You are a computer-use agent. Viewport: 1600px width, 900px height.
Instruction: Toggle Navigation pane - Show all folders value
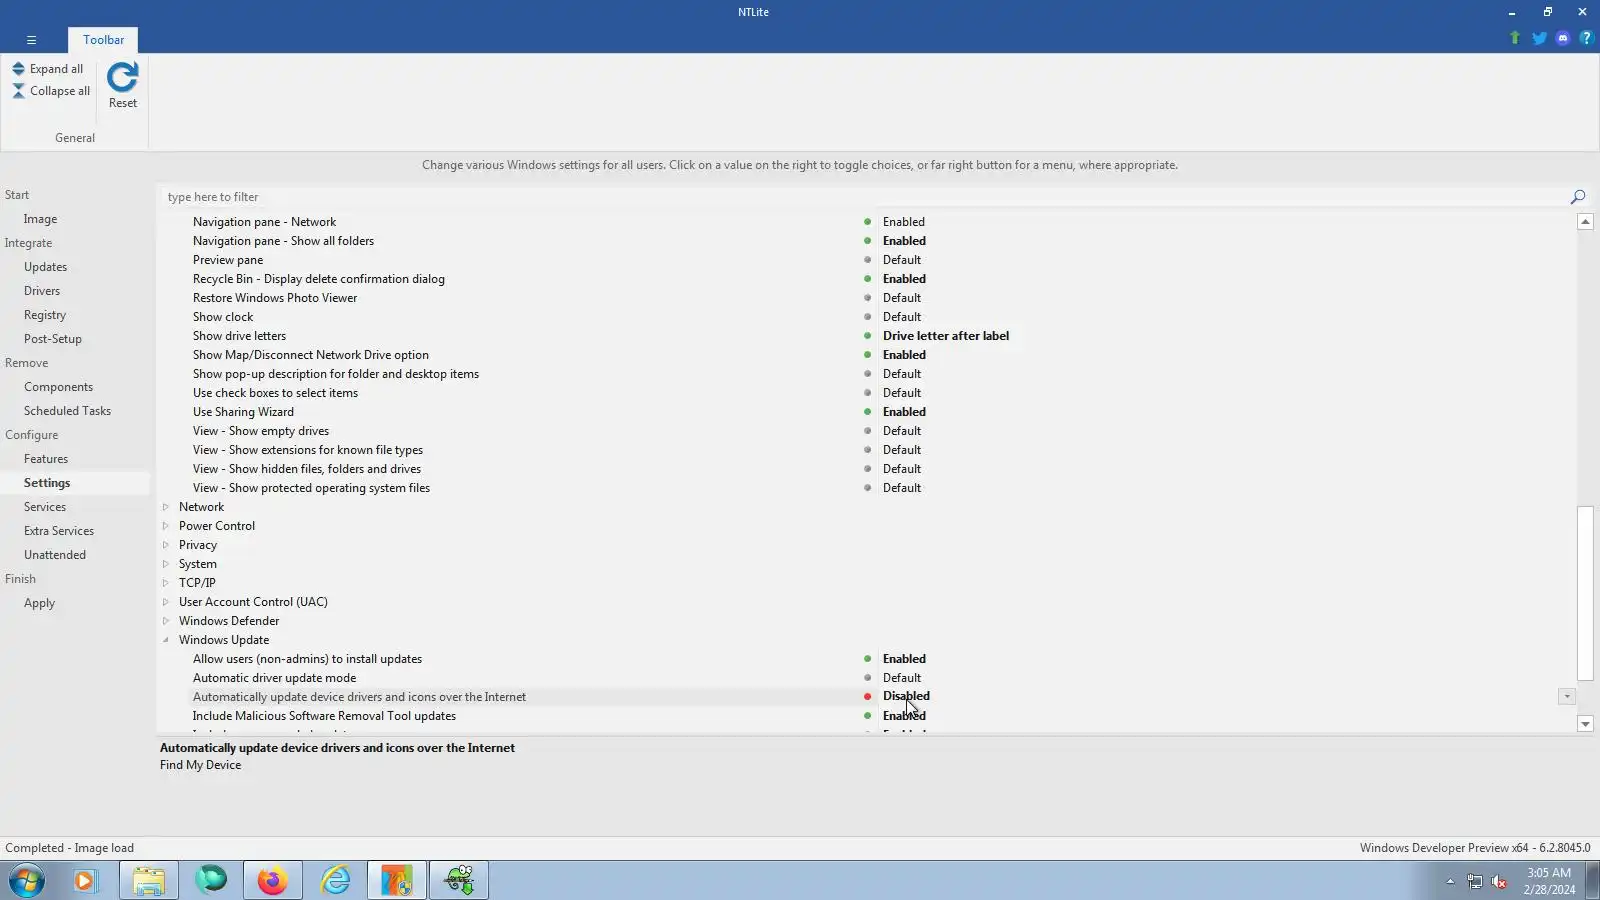click(x=904, y=241)
